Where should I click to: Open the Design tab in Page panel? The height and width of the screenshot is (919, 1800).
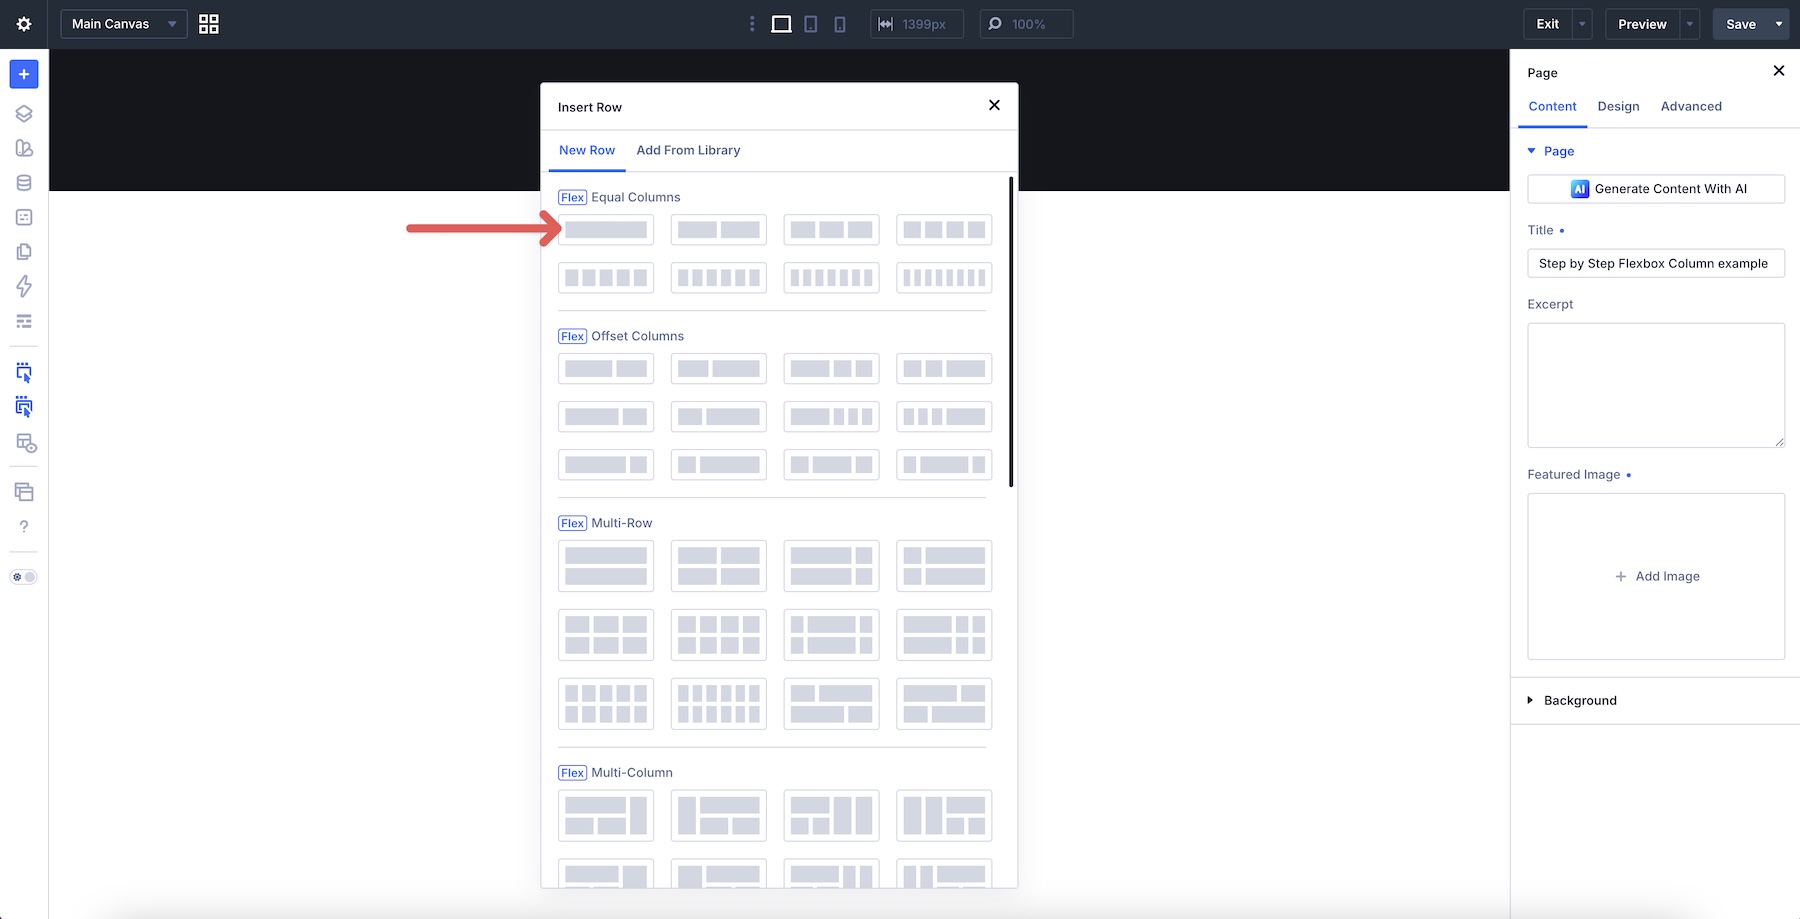tap(1618, 106)
